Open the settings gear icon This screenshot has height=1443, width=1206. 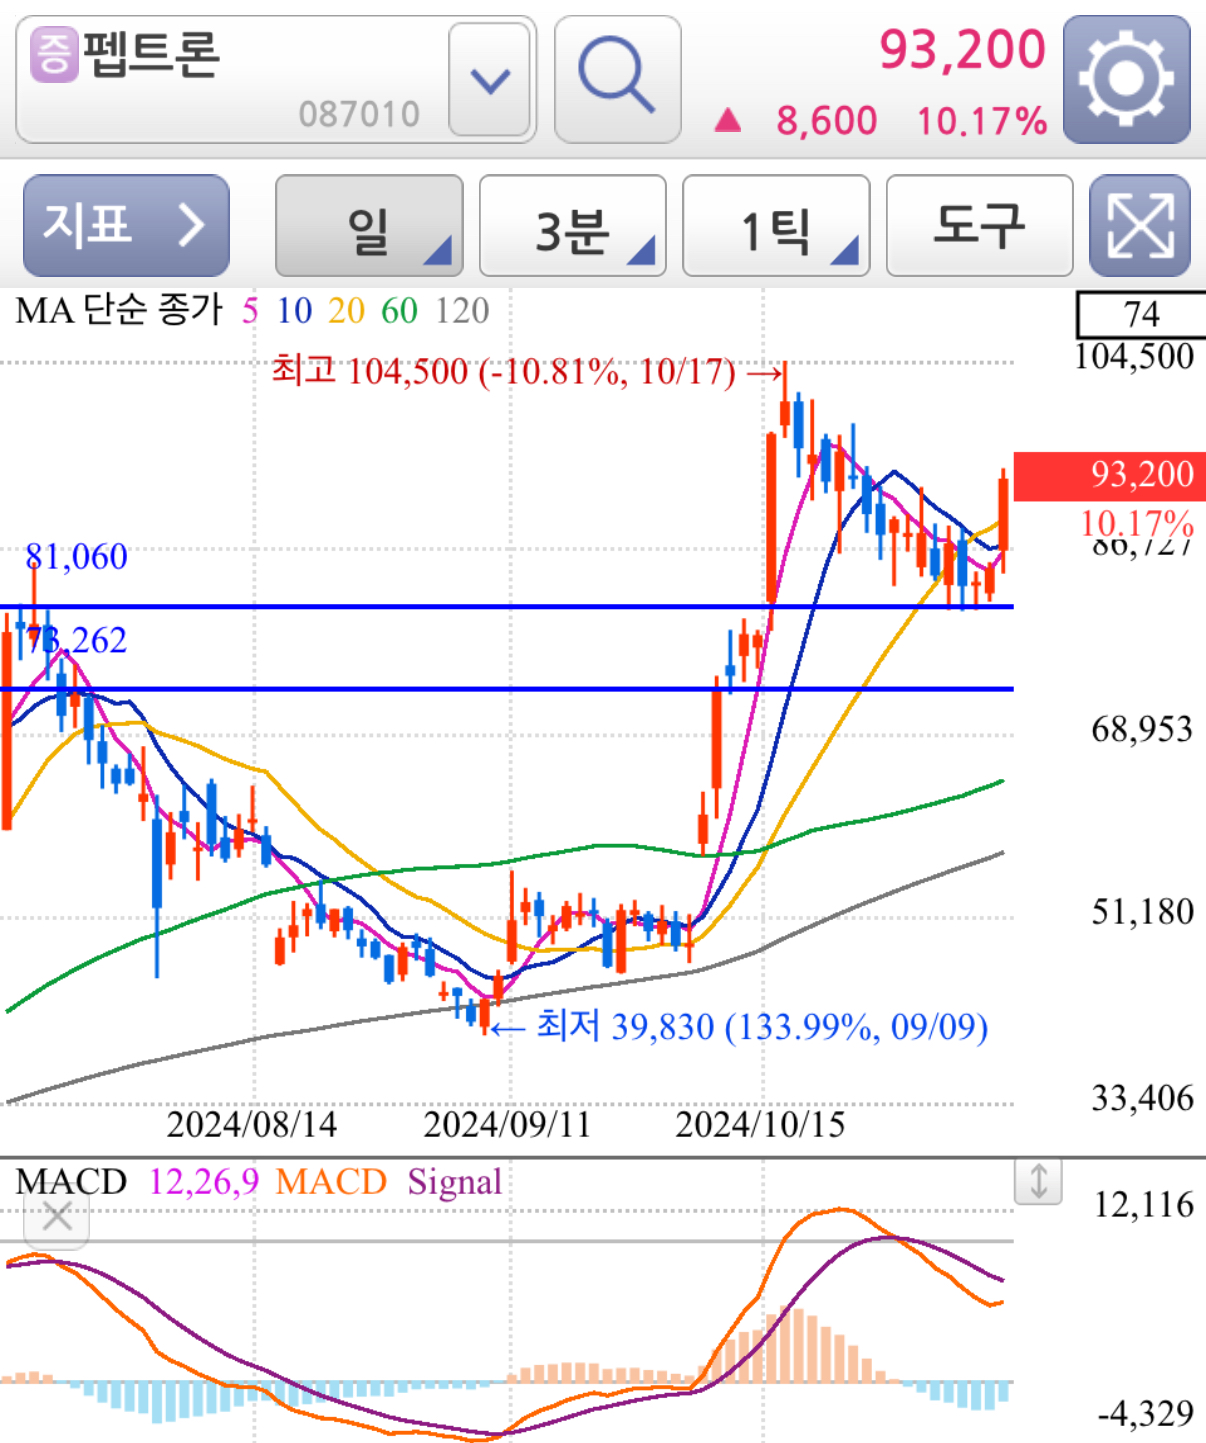(x=1126, y=80)
